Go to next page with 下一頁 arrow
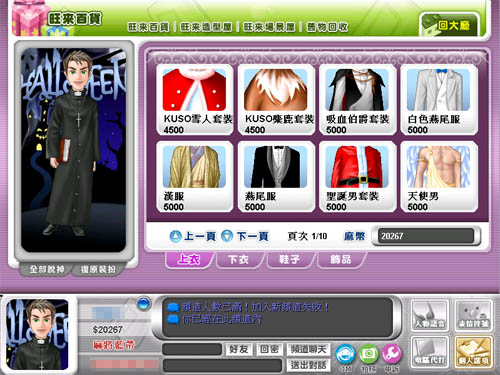 coord(245,236)
